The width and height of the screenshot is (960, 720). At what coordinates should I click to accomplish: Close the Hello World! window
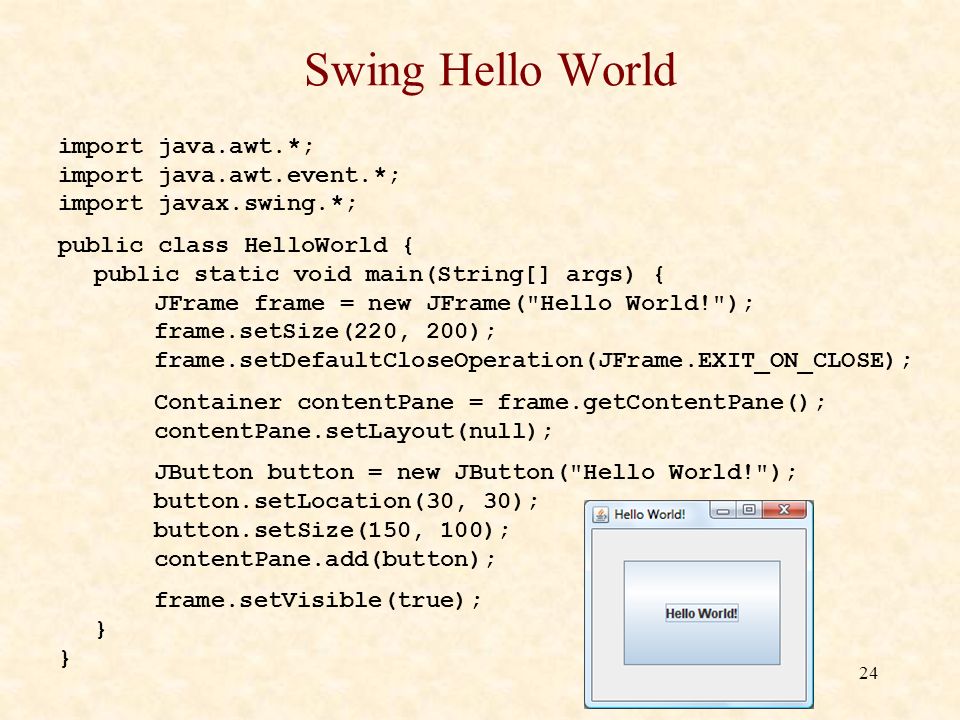[x=784, y=510]
